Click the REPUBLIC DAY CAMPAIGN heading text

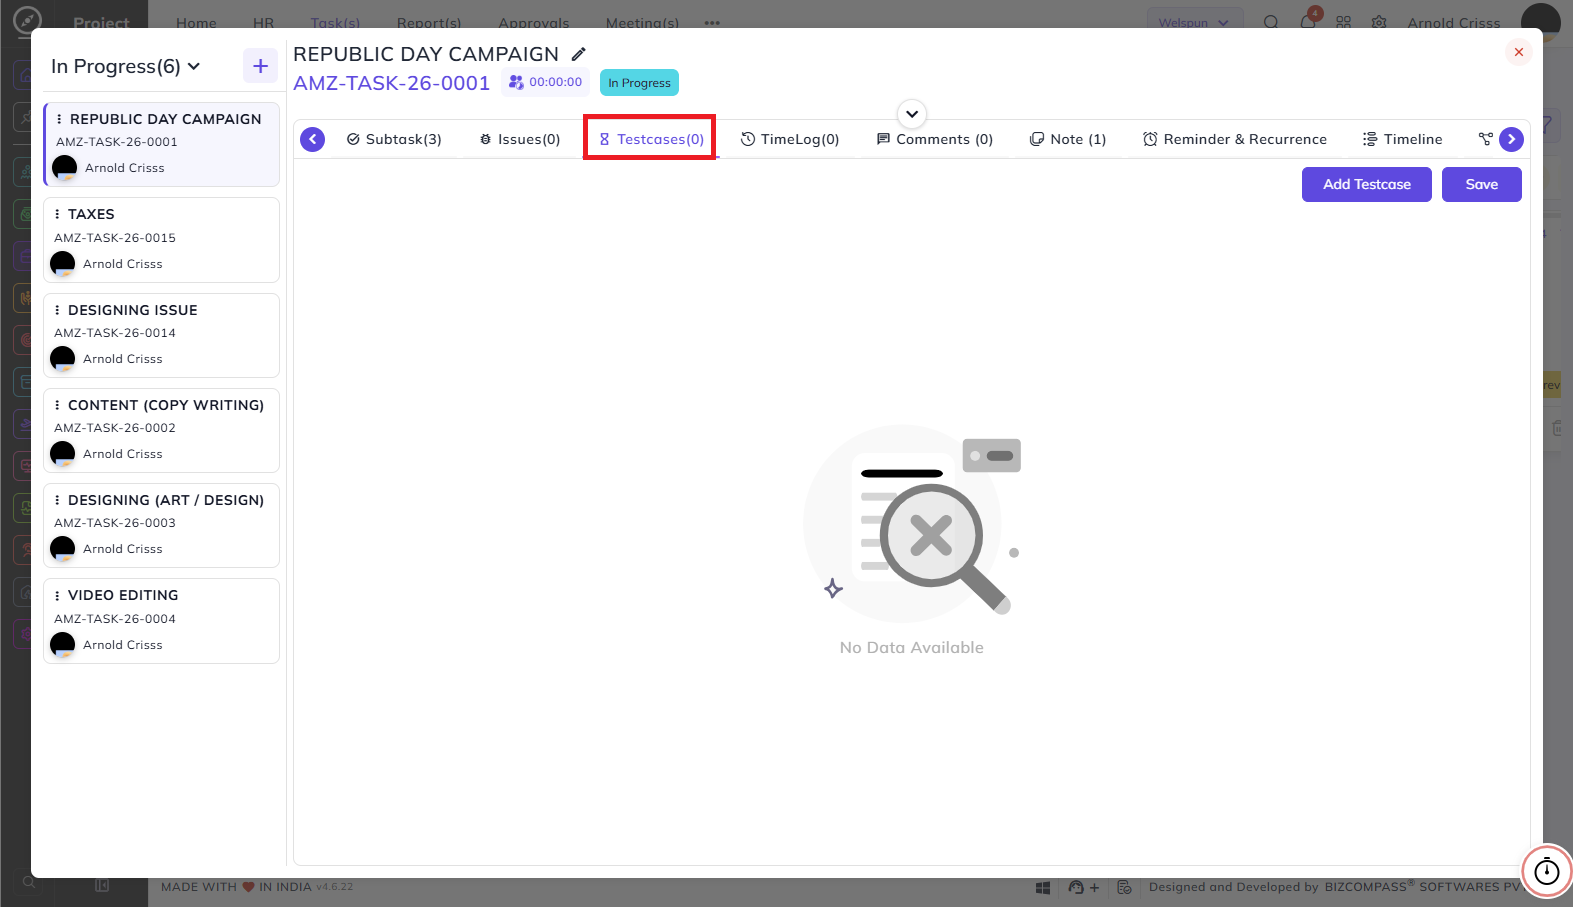coord(426,54)
